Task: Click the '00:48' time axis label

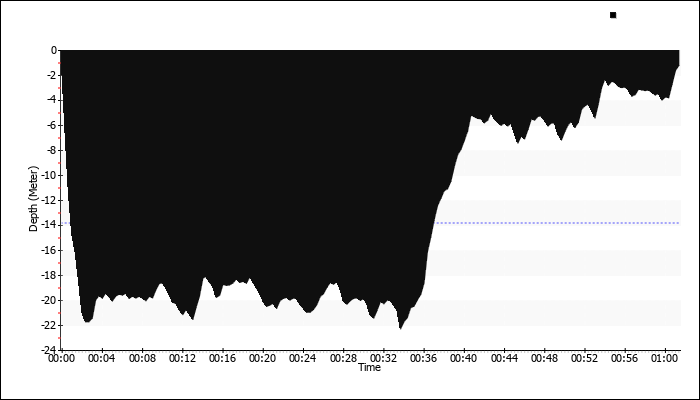Action: coord(545,358)
